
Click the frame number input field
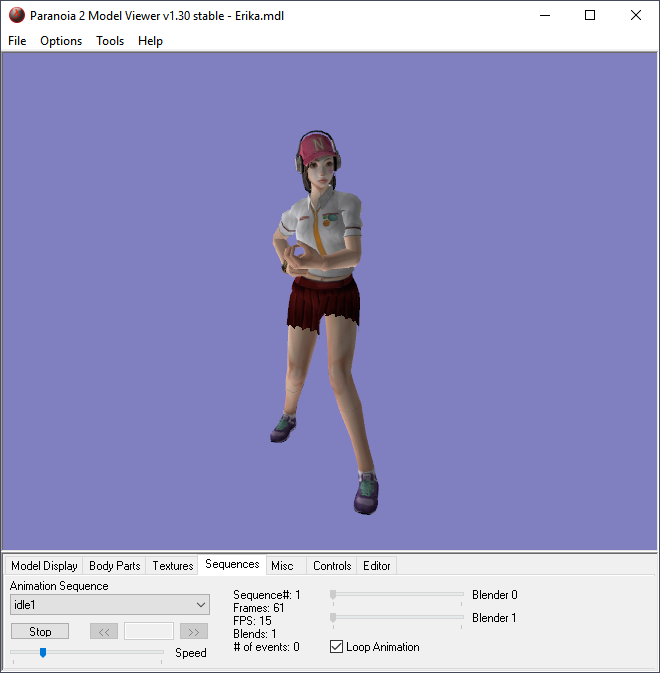tap(149, 631)
